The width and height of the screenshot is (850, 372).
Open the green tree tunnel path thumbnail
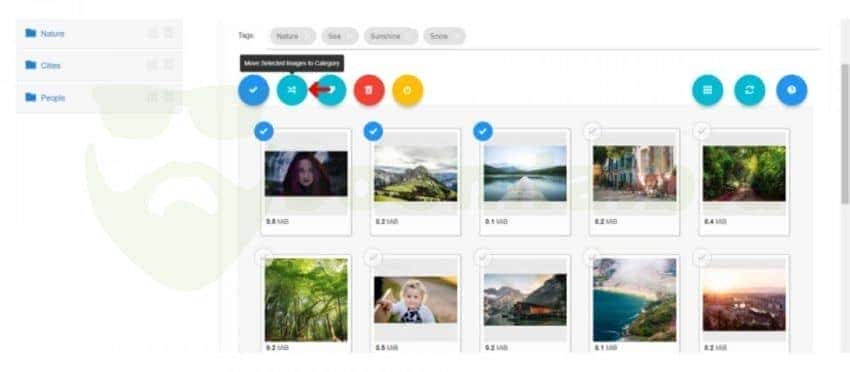click(744, 174)
